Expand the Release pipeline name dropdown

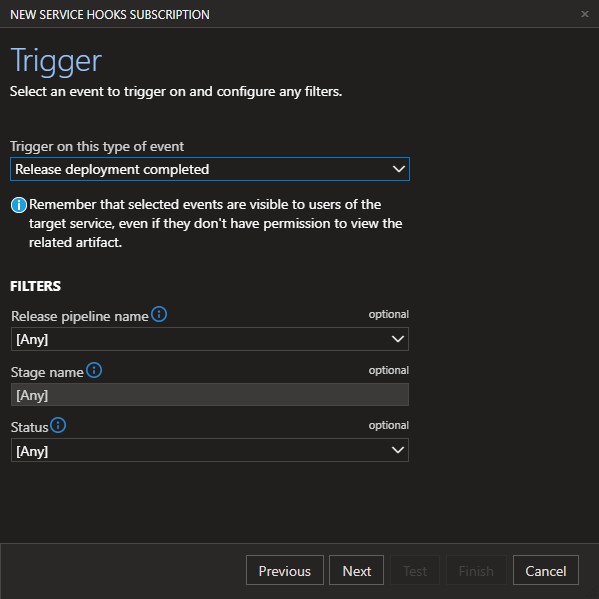[x=210, y=339]
